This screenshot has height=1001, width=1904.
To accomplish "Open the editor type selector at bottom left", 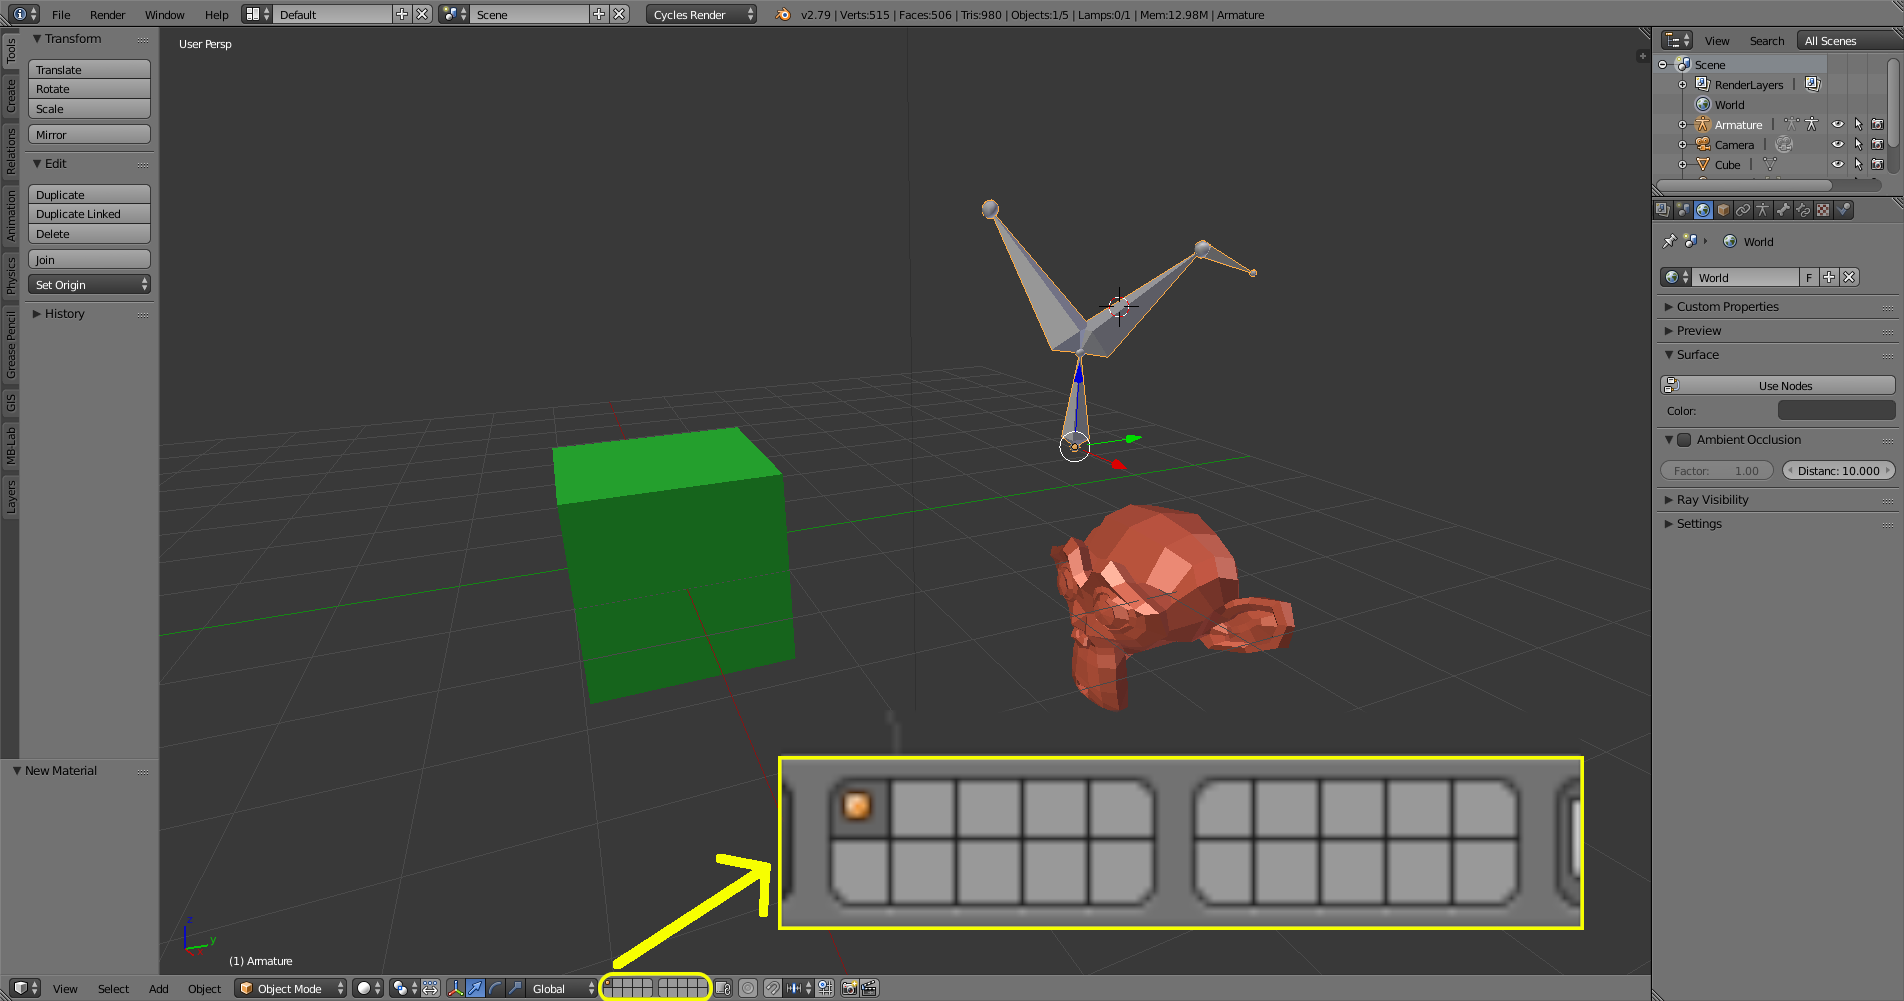I will coord(23,989).
